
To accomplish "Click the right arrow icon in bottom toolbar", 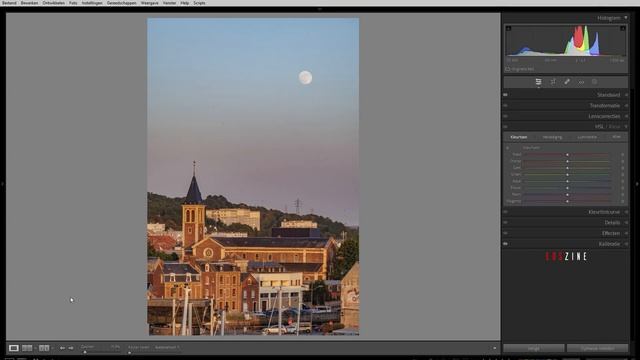I will coord(71,348).
